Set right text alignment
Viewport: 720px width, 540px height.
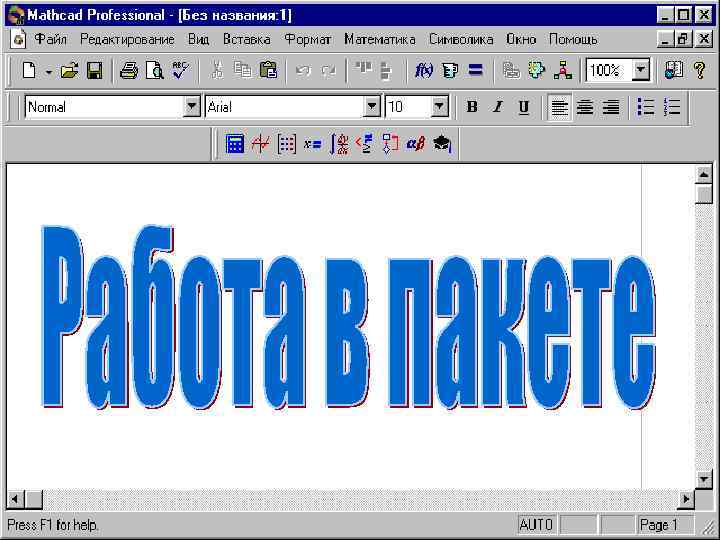click(x=611, y=107)
